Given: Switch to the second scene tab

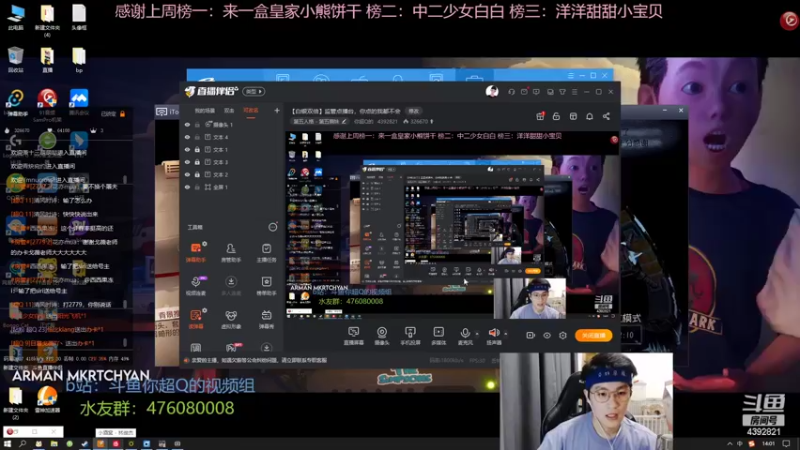Looking at the screenshot, I should [229, 111].
